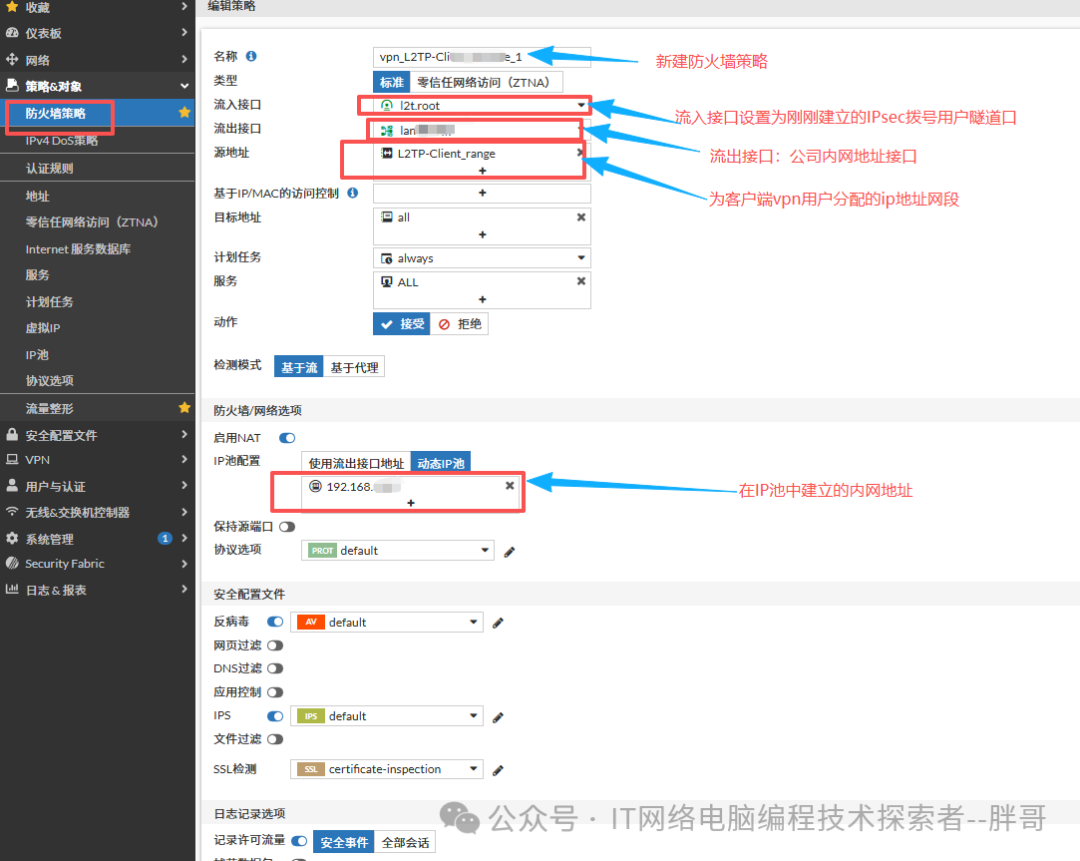Click edit pencil beside SSL certificate-inspection
The height and width of the screenshot is (861, 1080).
(x=498, y=770)
